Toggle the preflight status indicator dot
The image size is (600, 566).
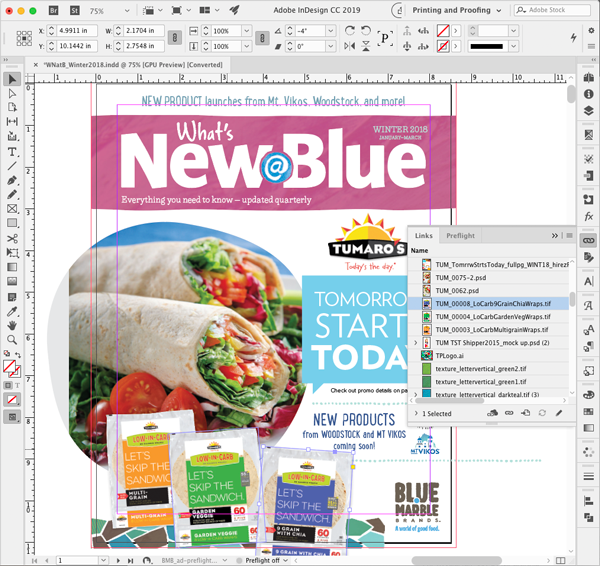(239, 560)
